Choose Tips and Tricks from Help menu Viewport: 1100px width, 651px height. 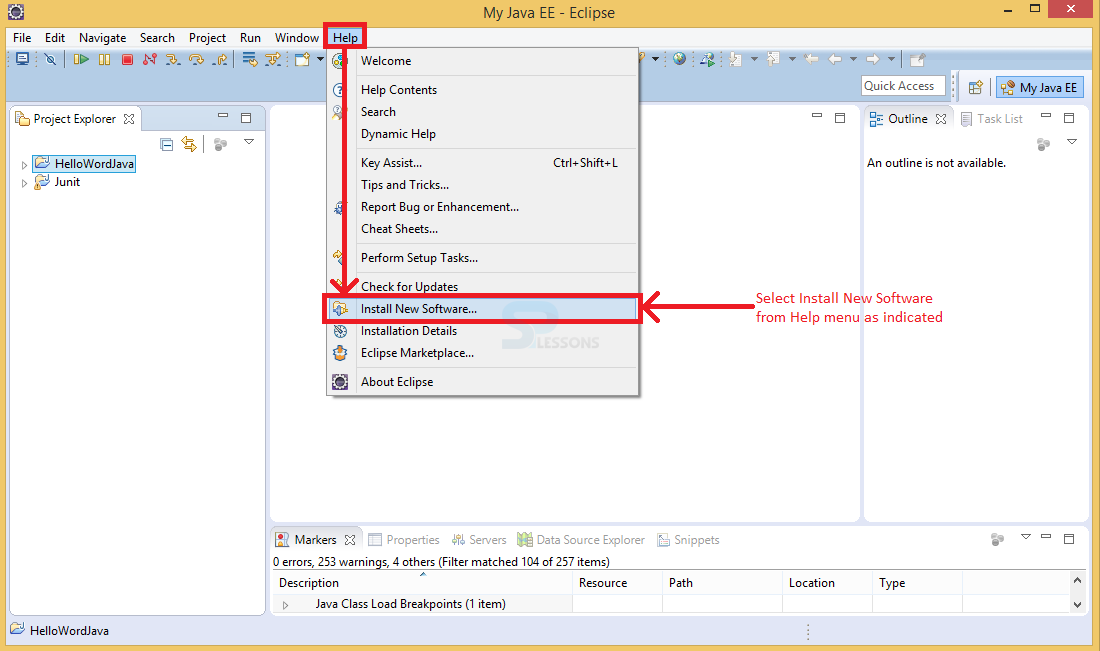coord(483,185)
